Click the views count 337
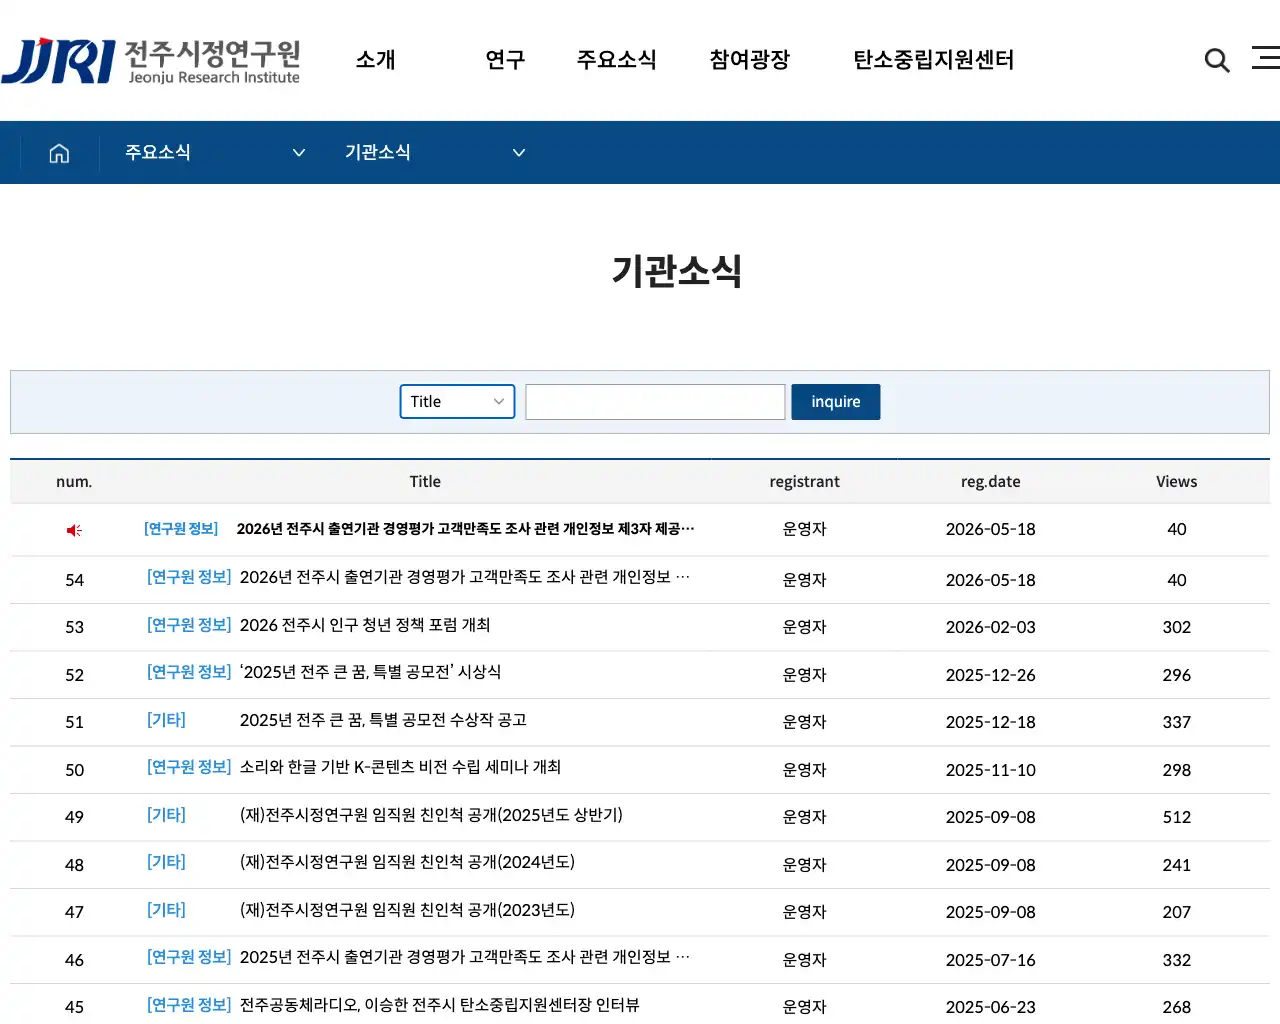 1177,722
